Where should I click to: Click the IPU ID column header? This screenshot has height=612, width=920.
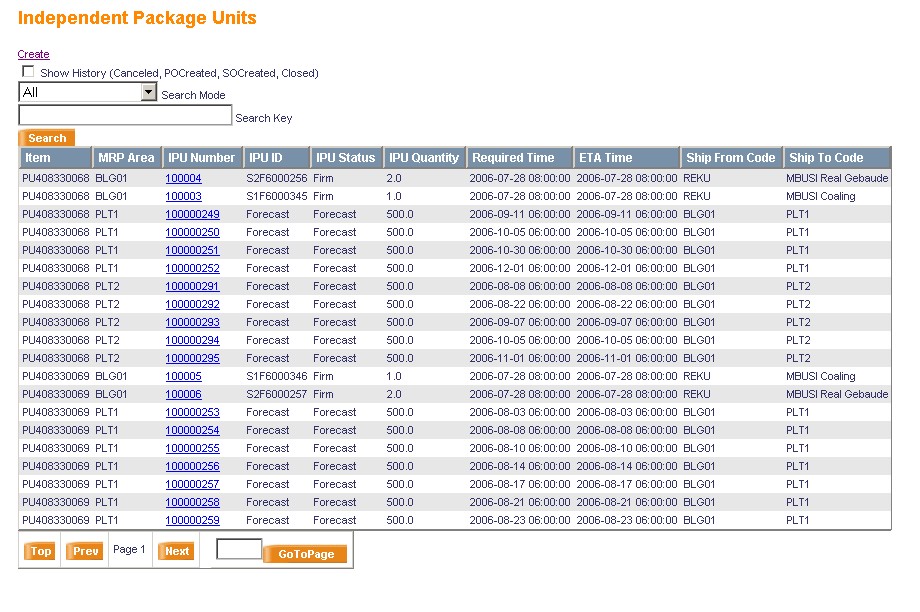point(276,158)
